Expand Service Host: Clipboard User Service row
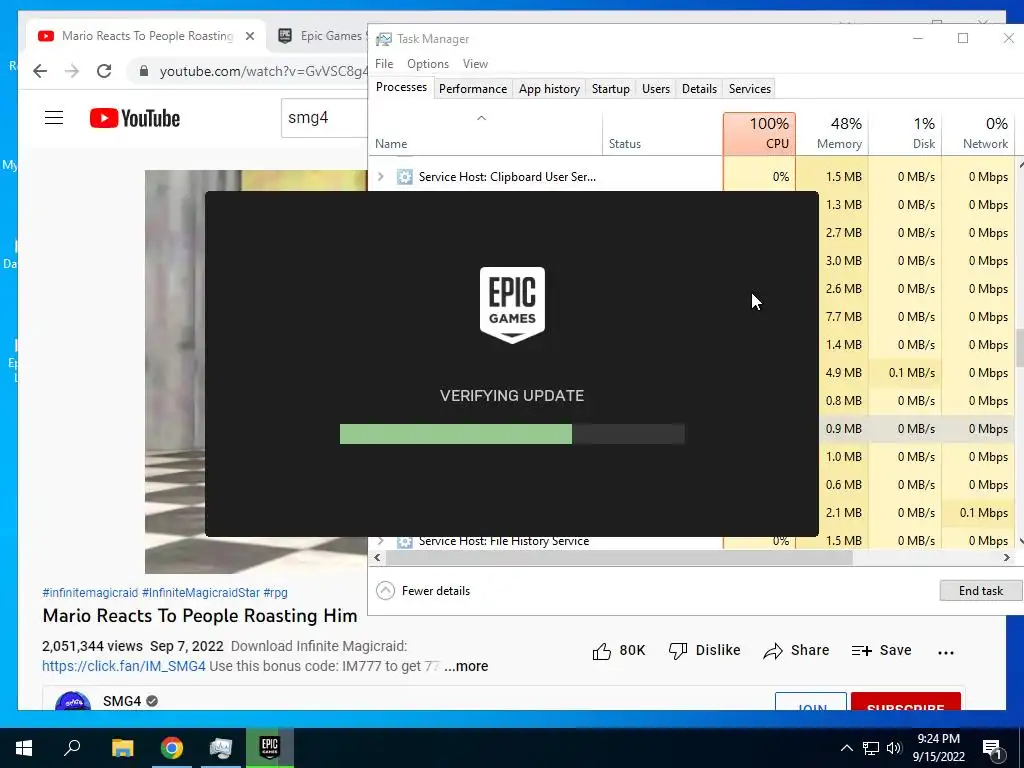 click(381, 177)
